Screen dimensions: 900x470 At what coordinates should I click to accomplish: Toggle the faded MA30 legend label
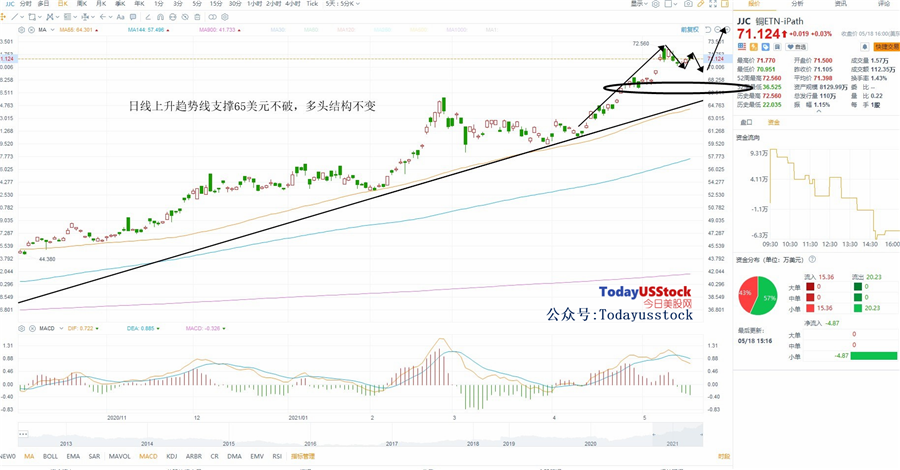pyautogui.click(x=278, y=30)
